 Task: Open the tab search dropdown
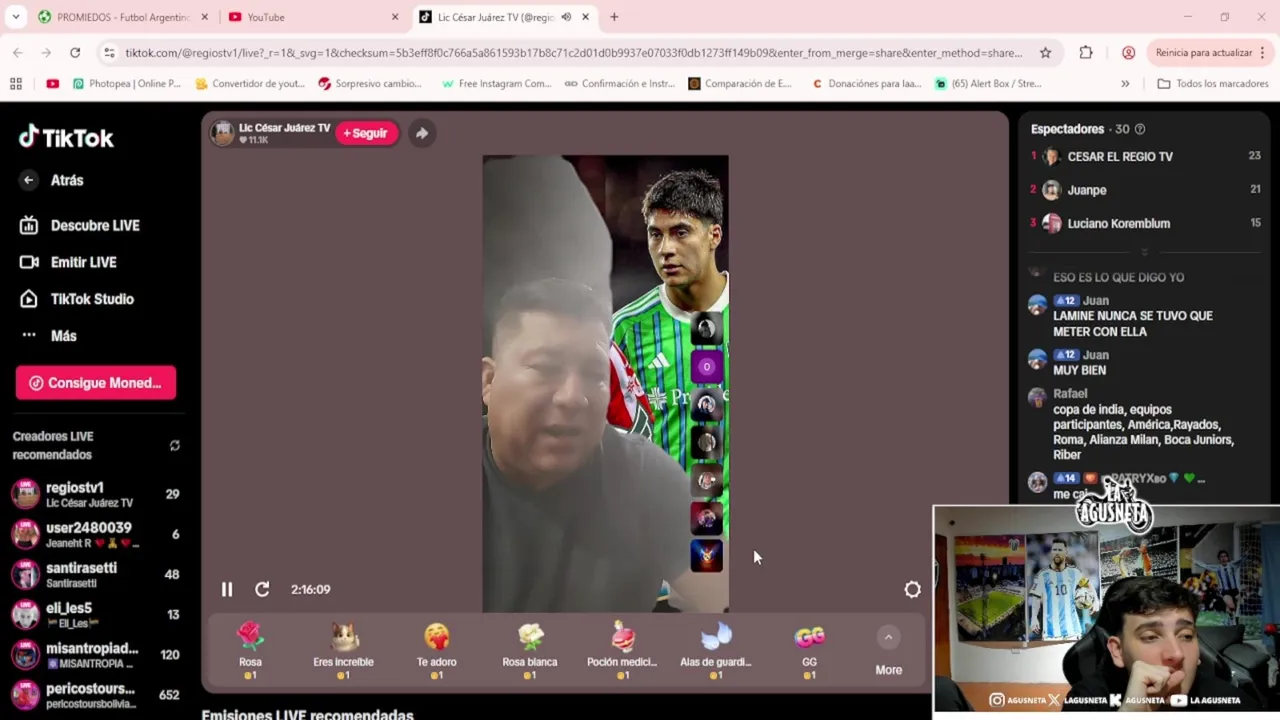point(15,17)
